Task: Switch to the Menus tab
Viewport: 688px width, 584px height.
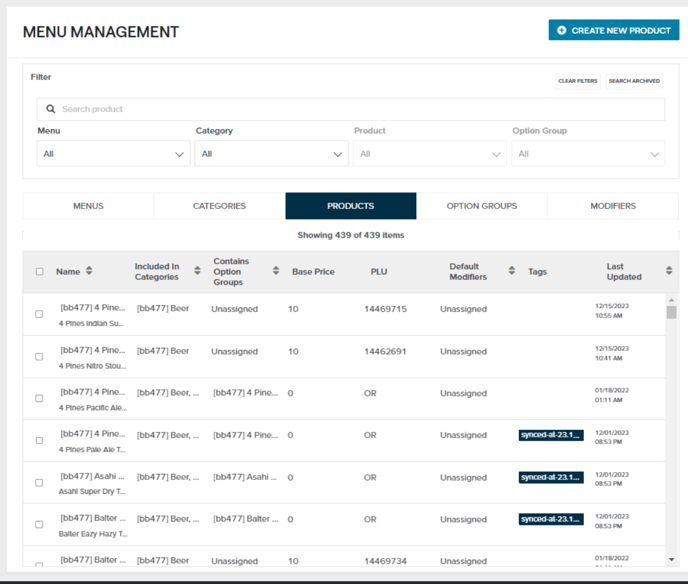Action: click(x=88, y=206)
